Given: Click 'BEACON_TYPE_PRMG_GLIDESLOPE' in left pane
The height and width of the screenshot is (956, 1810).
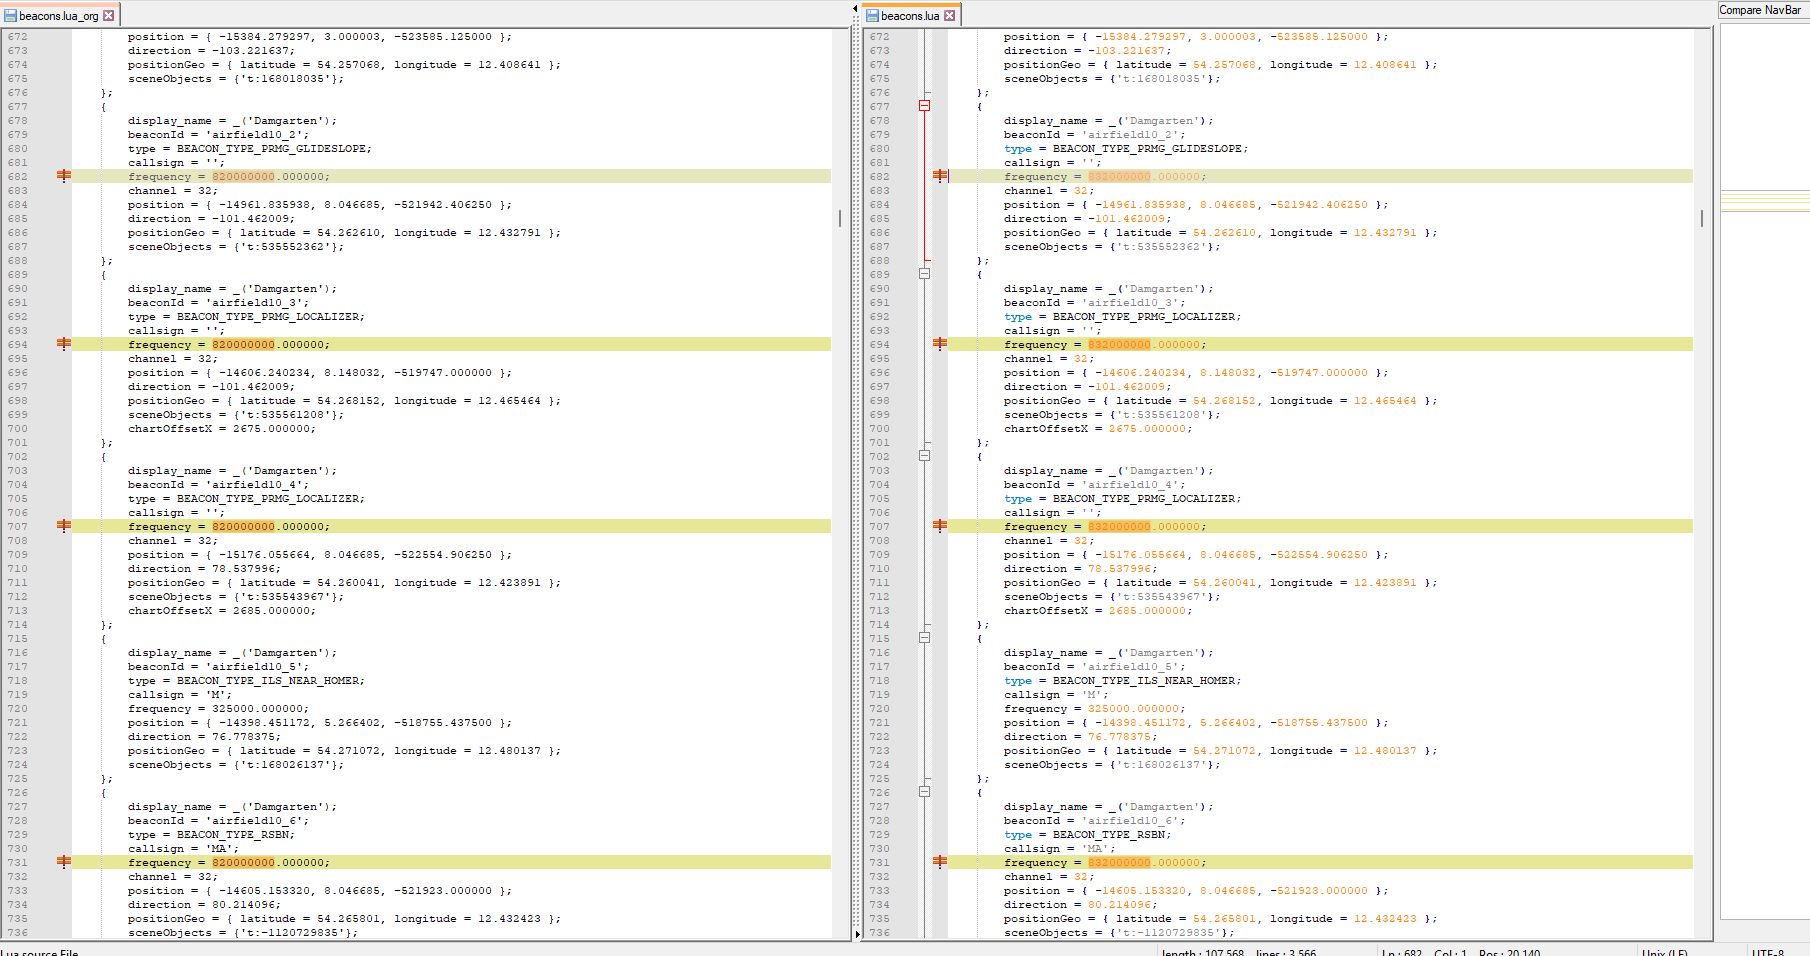Looking at the screenshot, I should pos(271,148).
